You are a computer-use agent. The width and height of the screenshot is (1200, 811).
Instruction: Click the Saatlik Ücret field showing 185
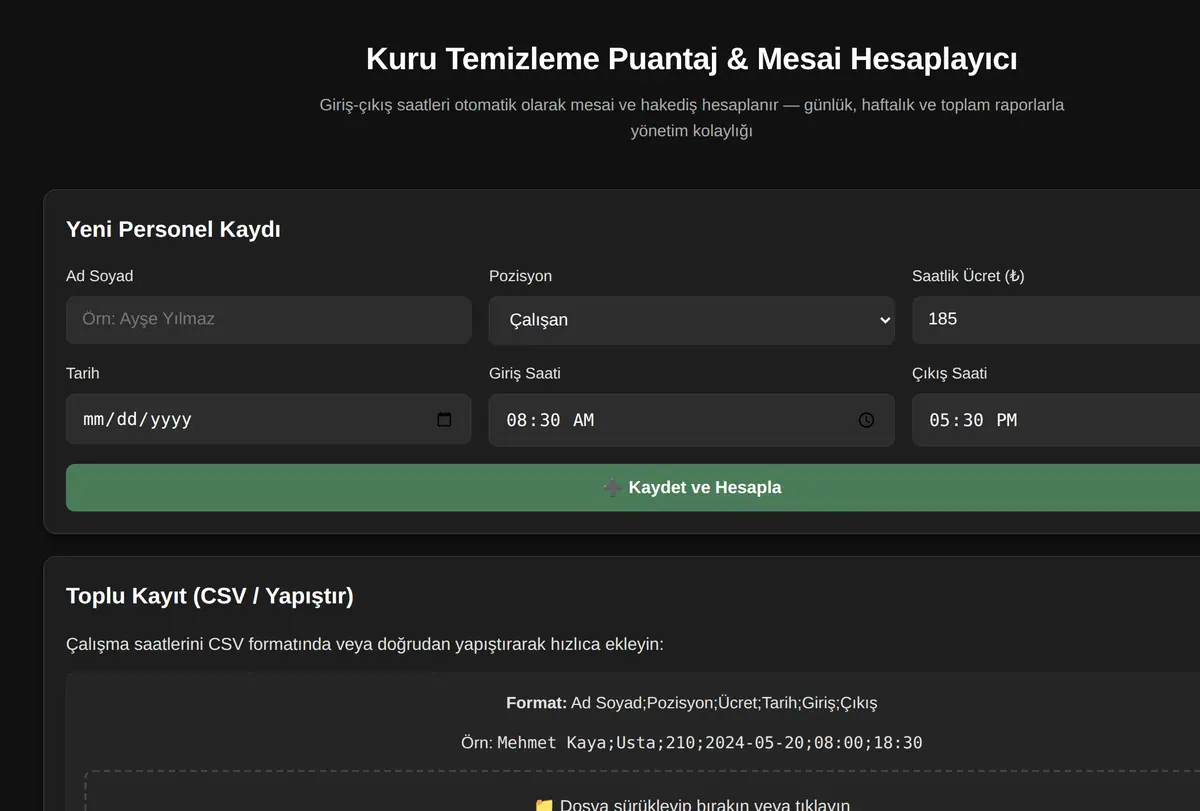1056,320
